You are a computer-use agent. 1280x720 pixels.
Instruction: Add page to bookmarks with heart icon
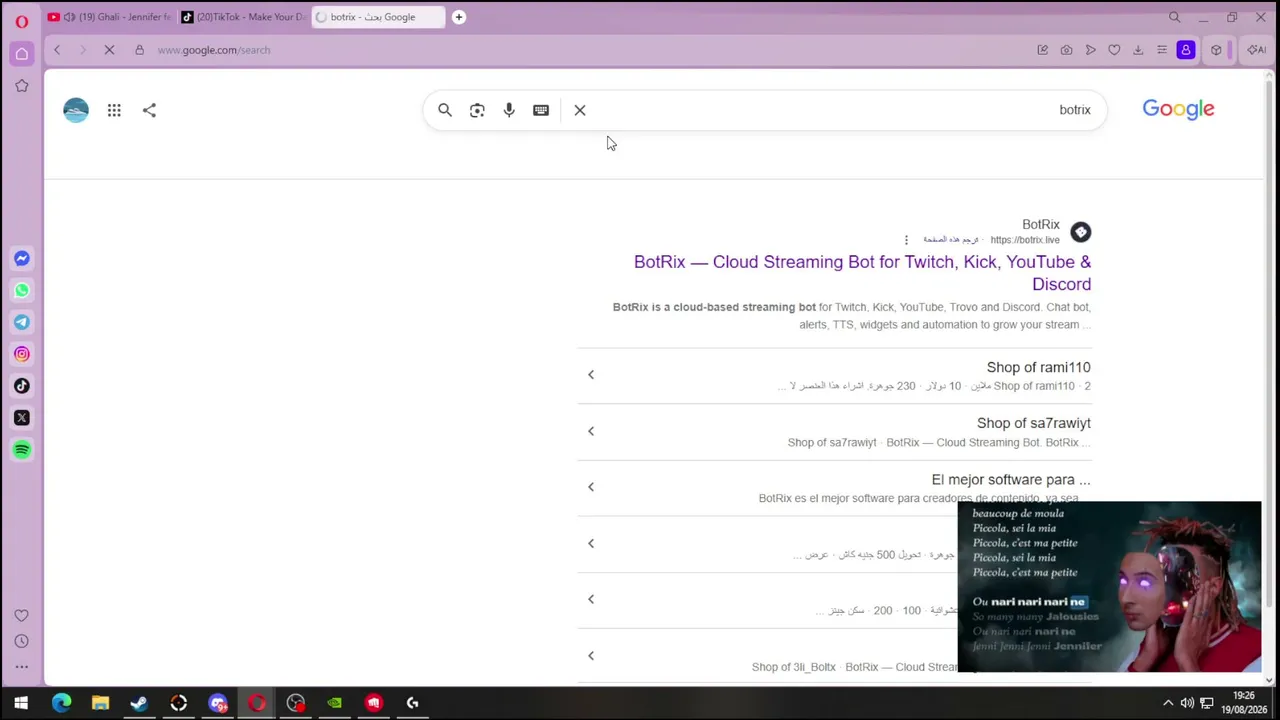[1114, 50]
